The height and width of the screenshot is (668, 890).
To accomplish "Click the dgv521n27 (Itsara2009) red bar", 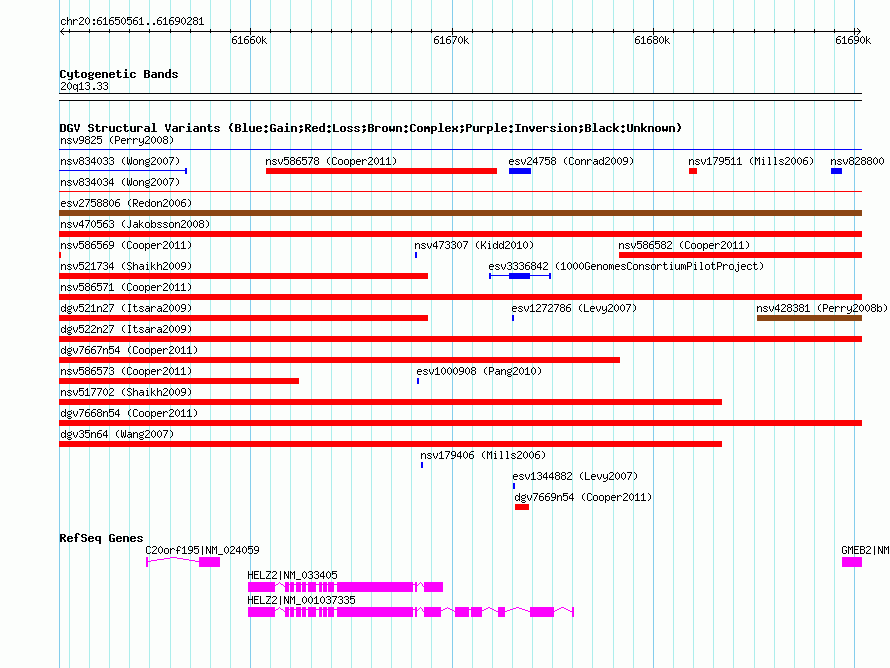I will [244, 318].
